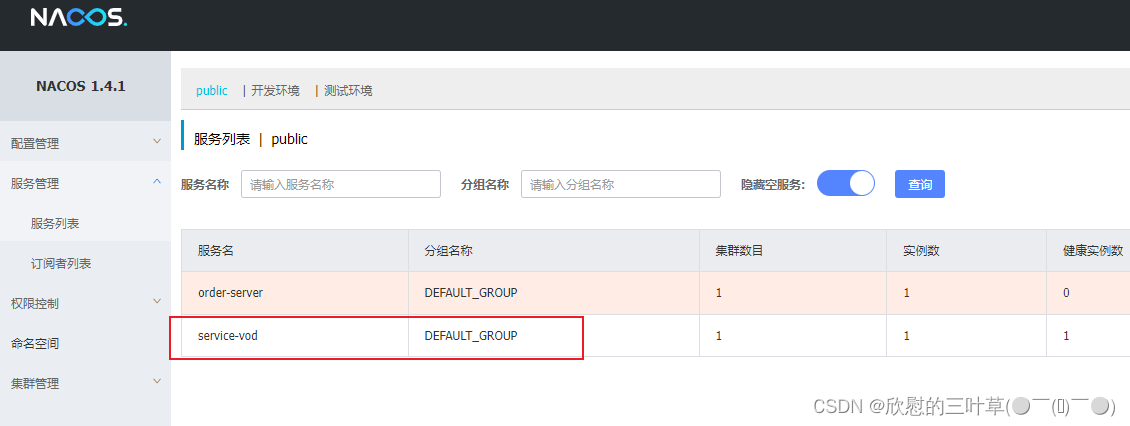
Task: Select the order-server service name
Action: coord(231,293)
